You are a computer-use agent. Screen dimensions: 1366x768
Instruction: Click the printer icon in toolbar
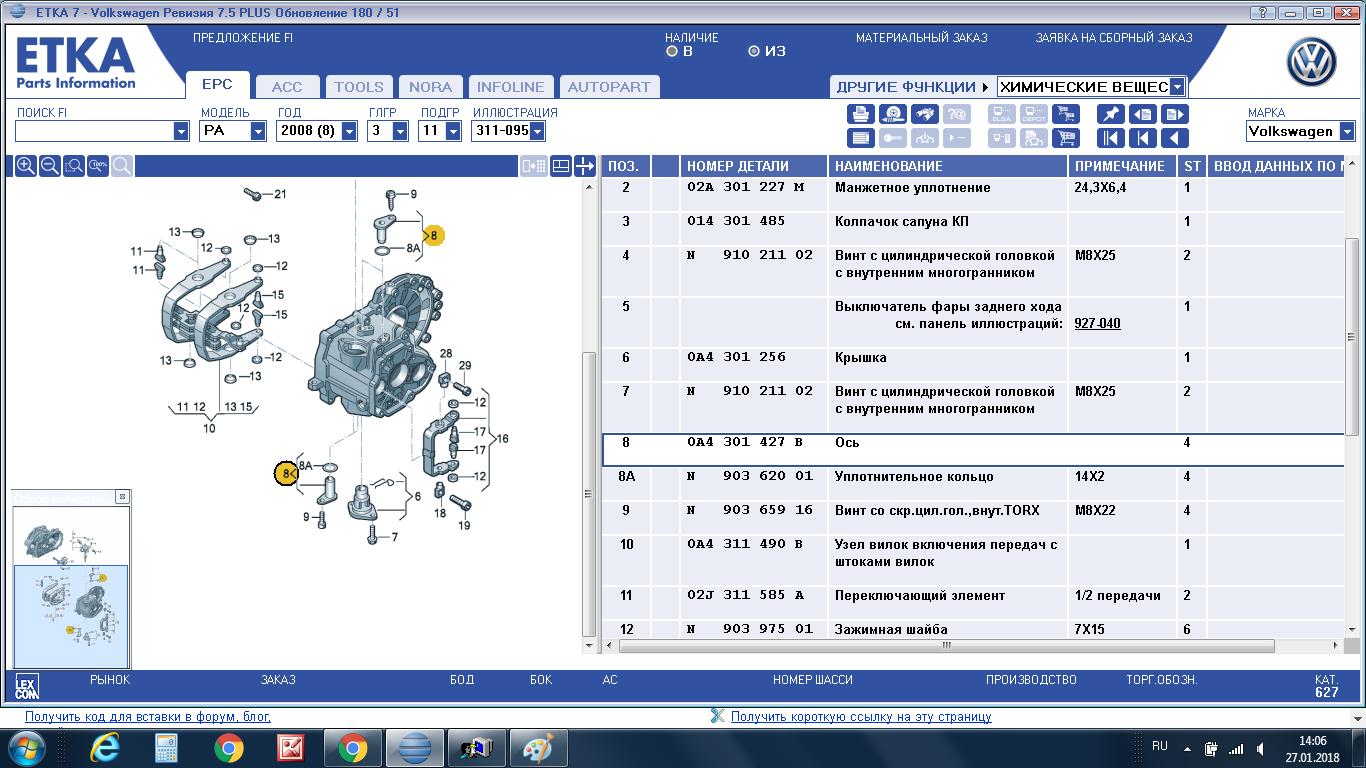click(861, 114)
